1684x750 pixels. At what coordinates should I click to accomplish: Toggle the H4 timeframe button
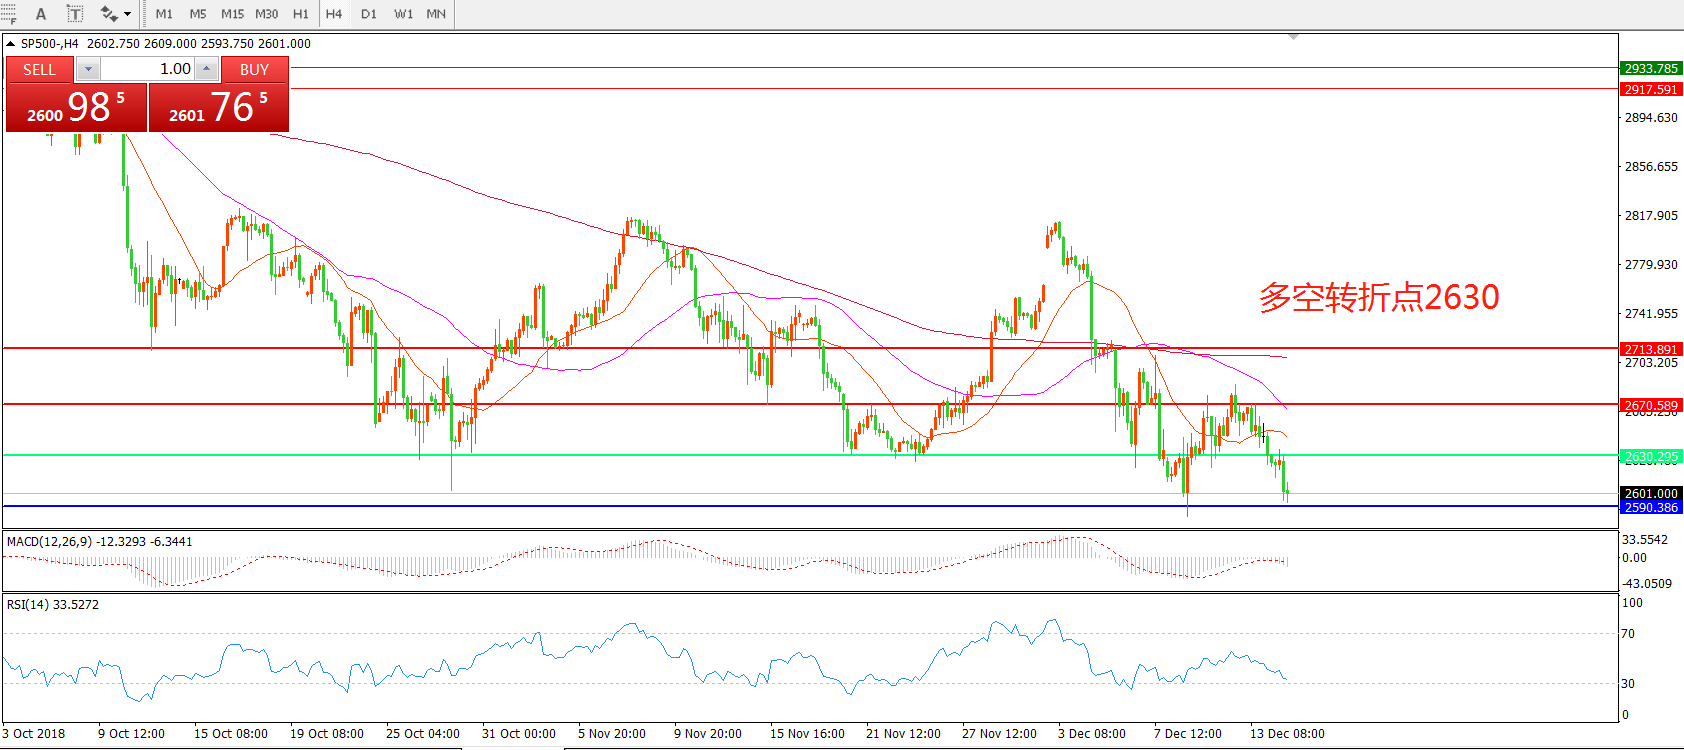pyautogui.click(x=334, y=14)
